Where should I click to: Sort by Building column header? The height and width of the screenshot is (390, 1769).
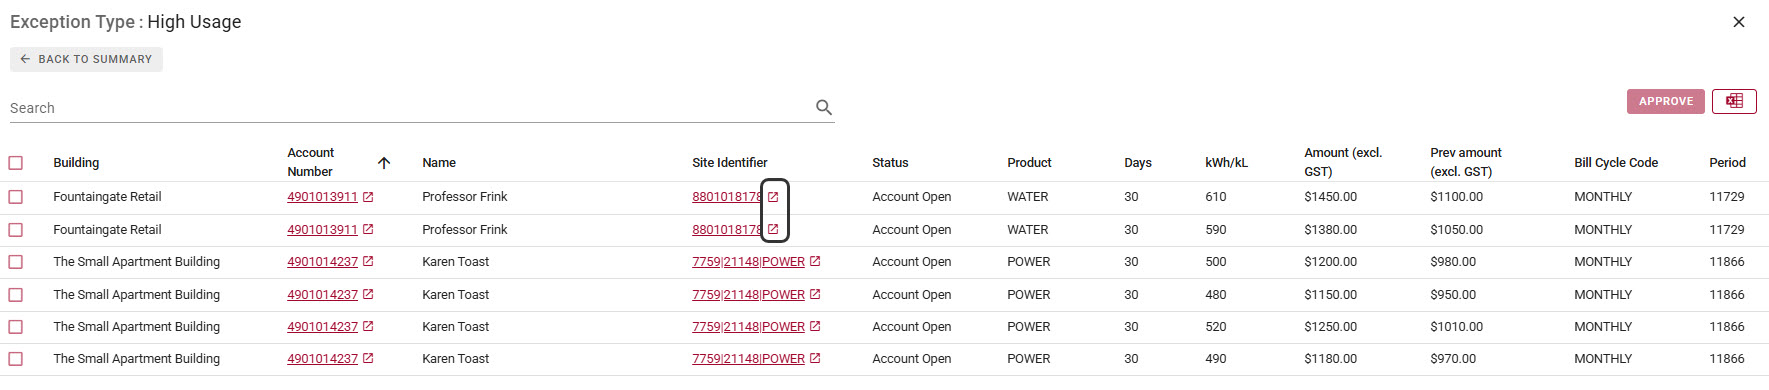point(76,163)
